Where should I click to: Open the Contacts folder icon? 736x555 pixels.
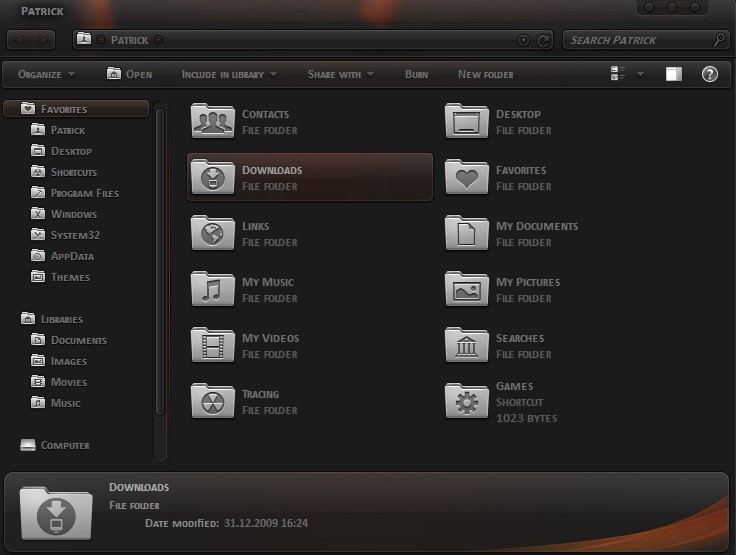coord(213,121)
